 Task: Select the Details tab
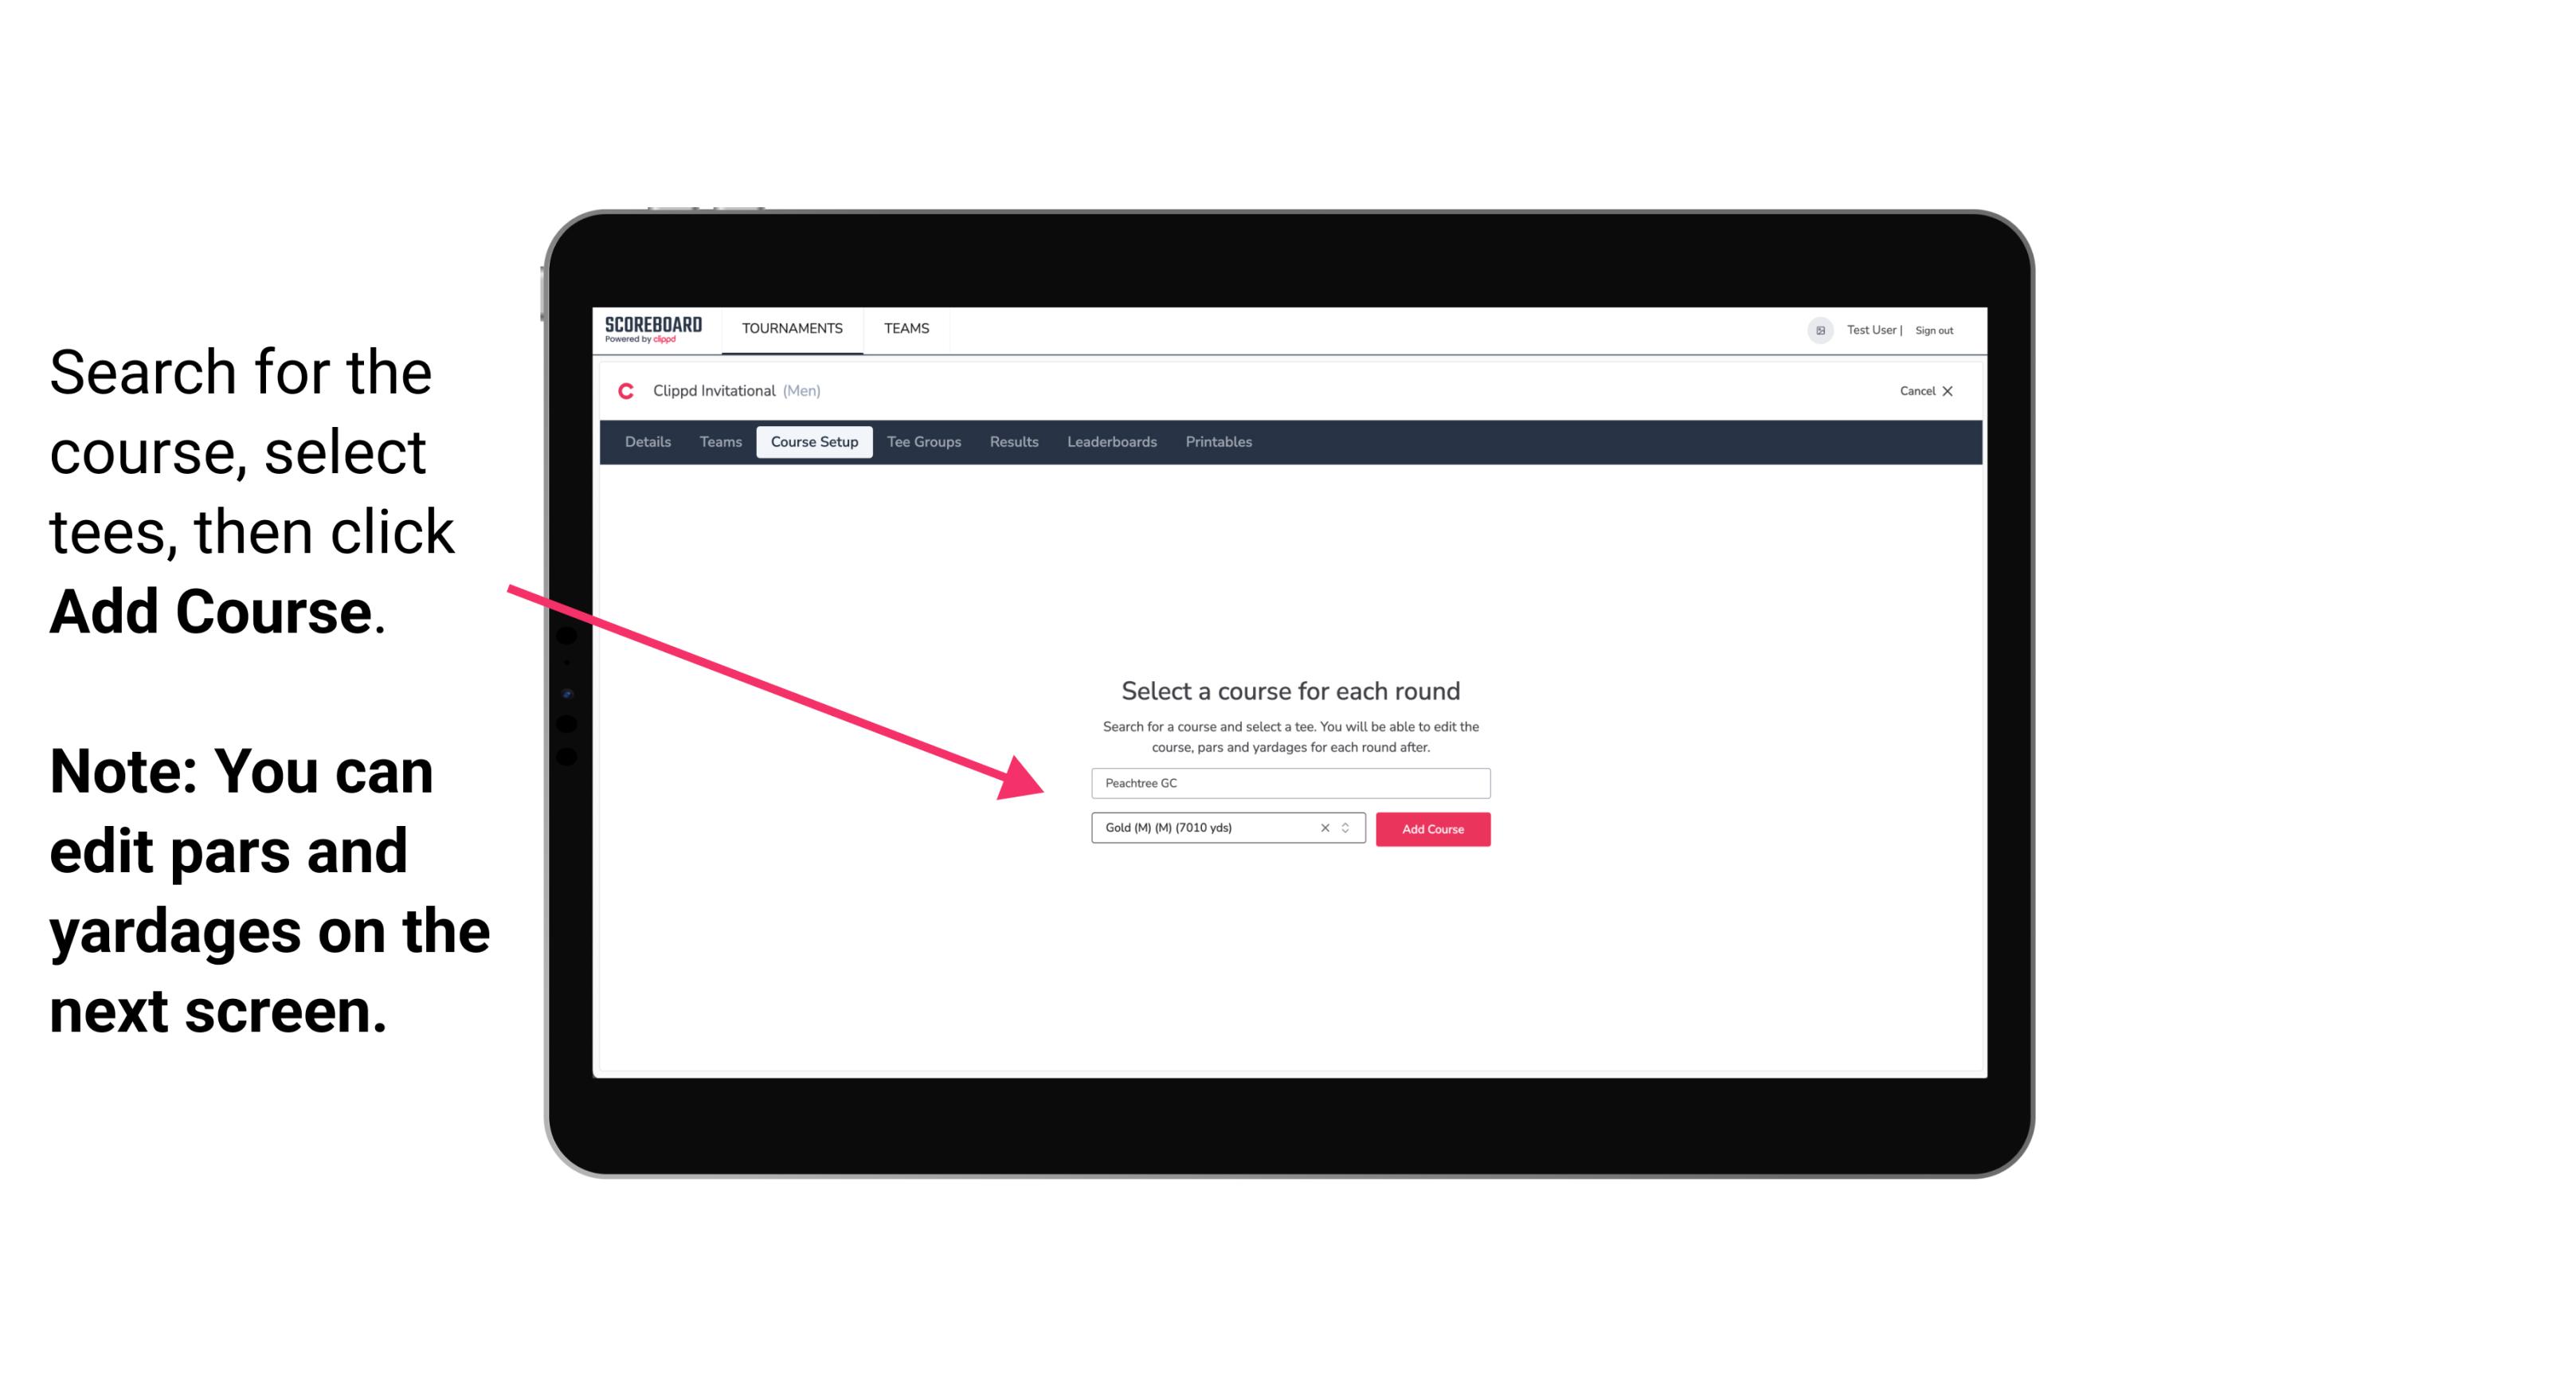pos(645,440)
